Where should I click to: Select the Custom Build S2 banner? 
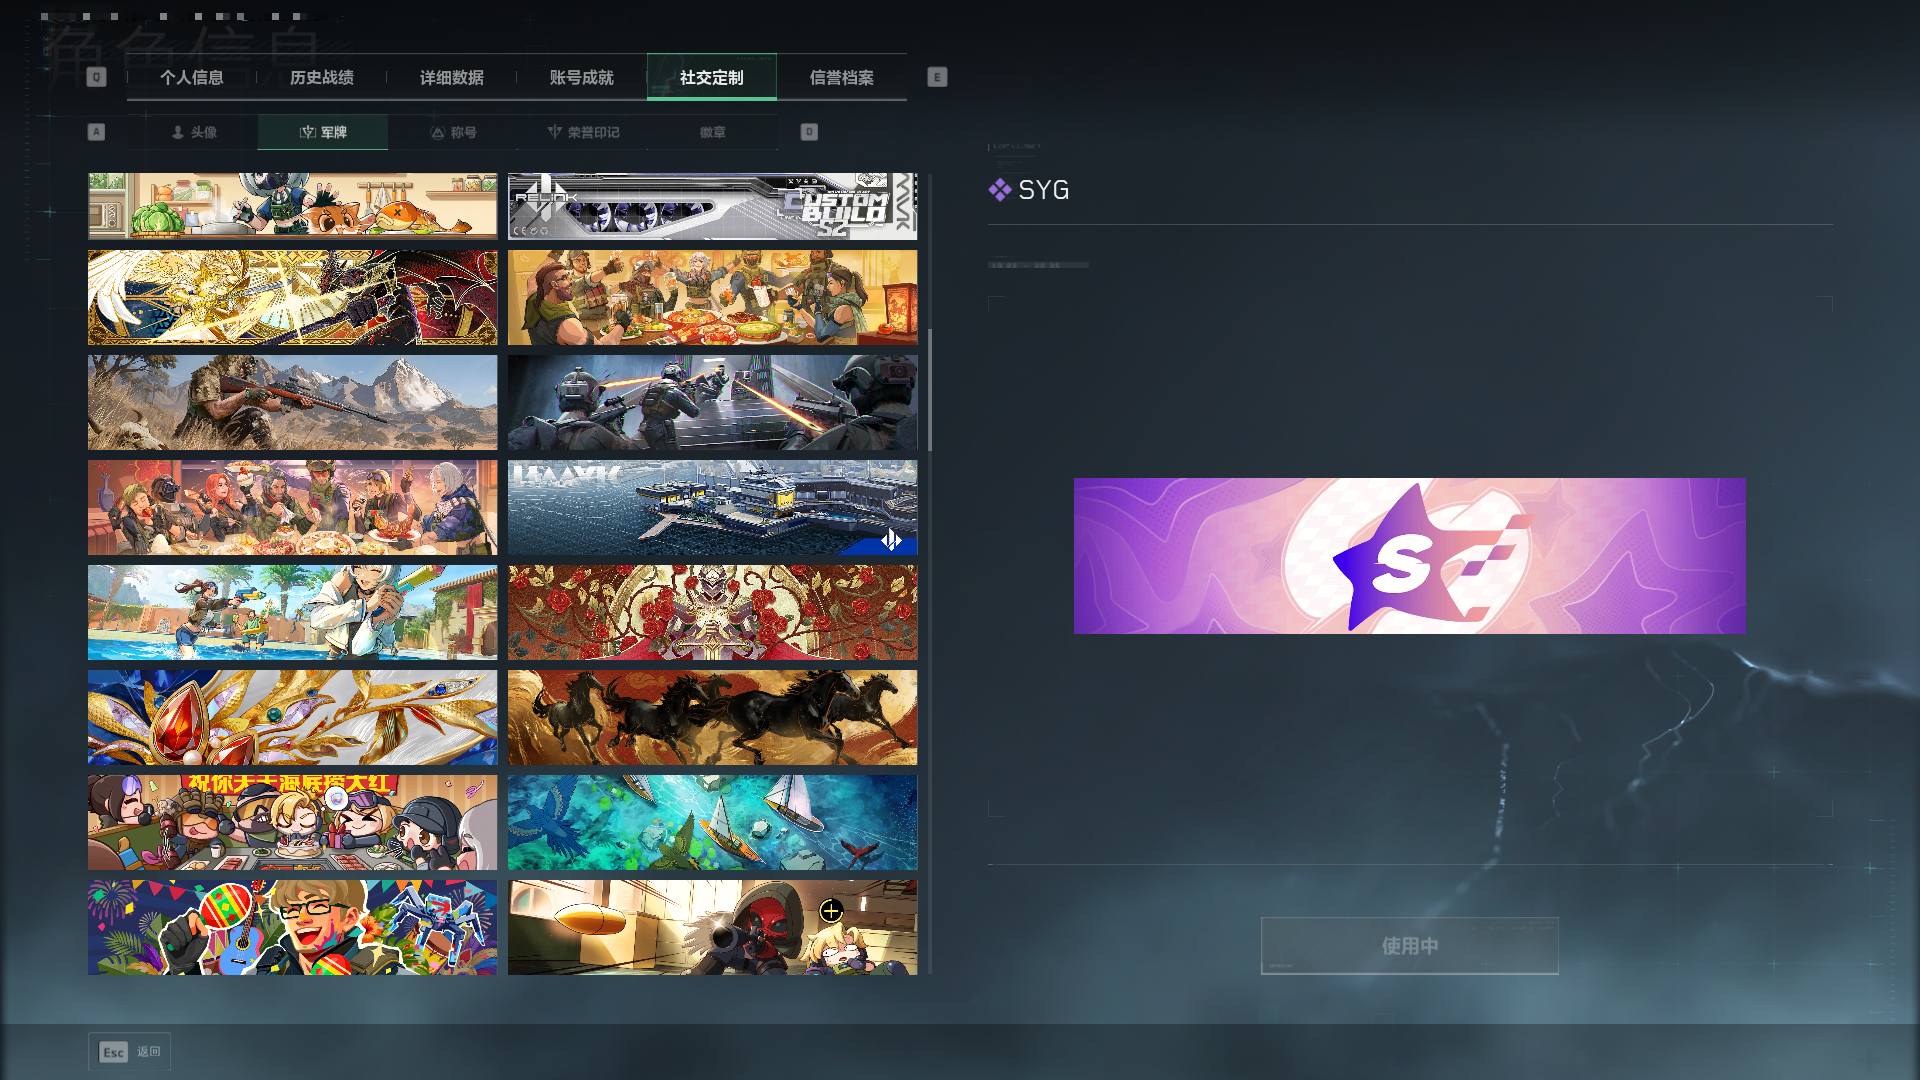coord(712,206)
